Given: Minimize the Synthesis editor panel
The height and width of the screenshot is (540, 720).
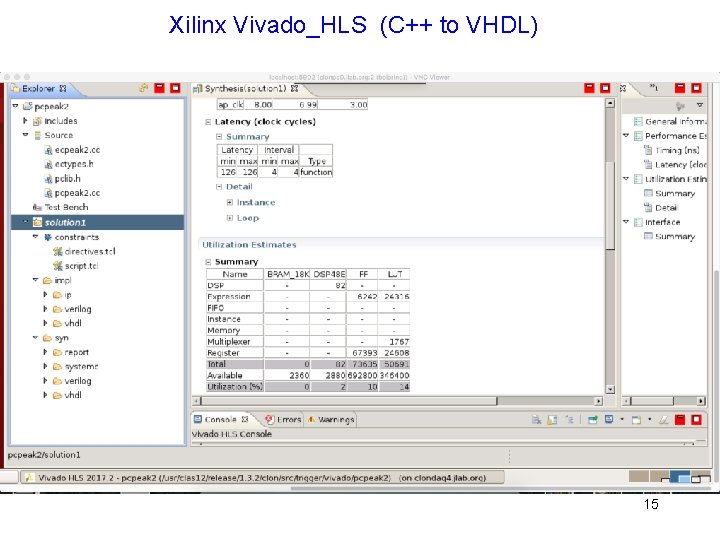Looking at the screenshot, I should pos(589,88).
